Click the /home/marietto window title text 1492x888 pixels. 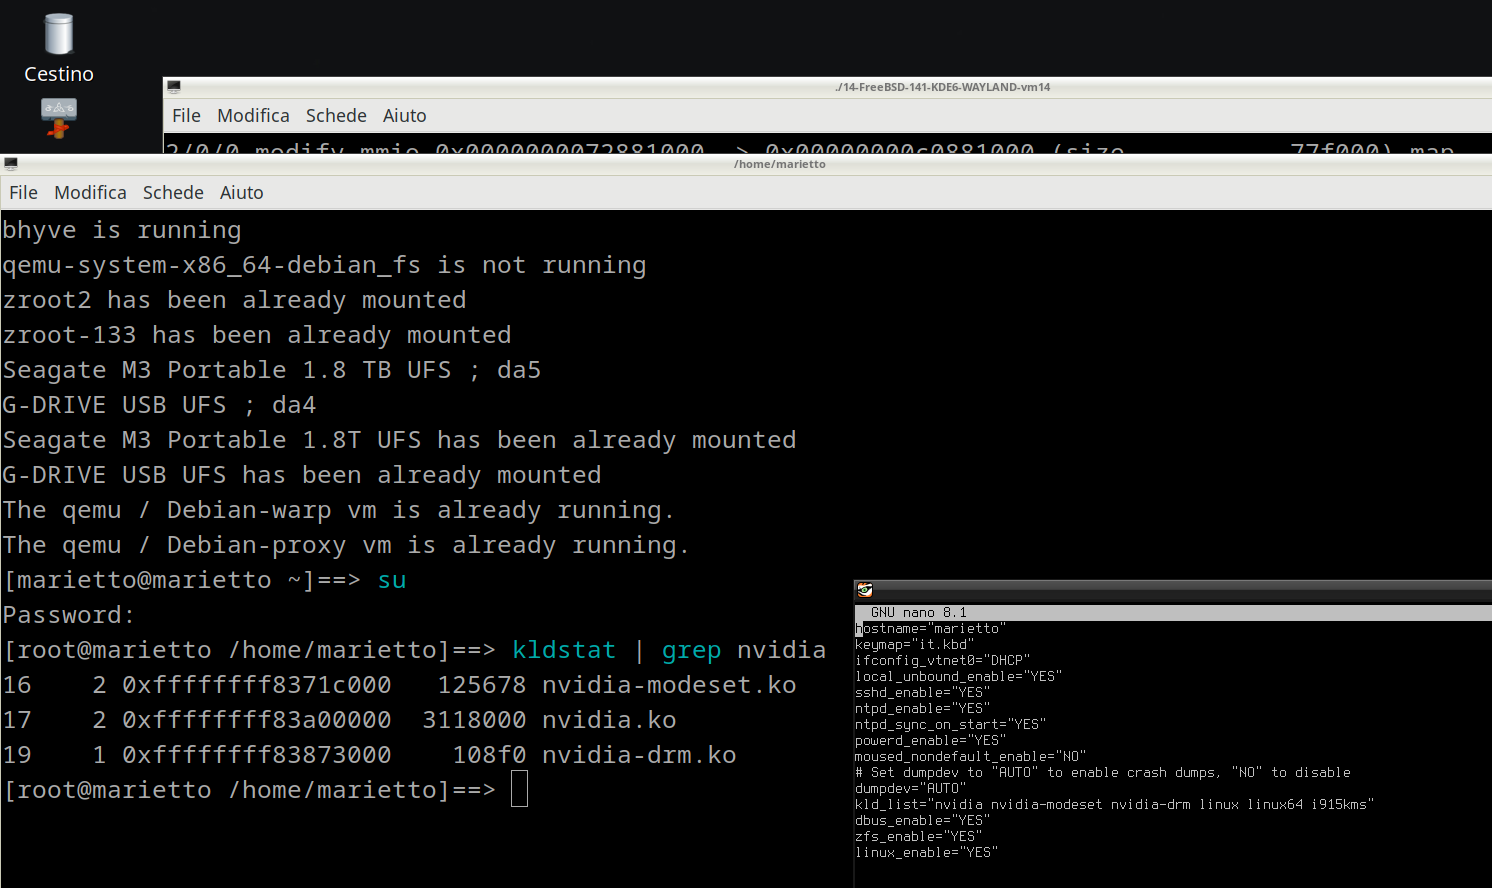(780, 164)
